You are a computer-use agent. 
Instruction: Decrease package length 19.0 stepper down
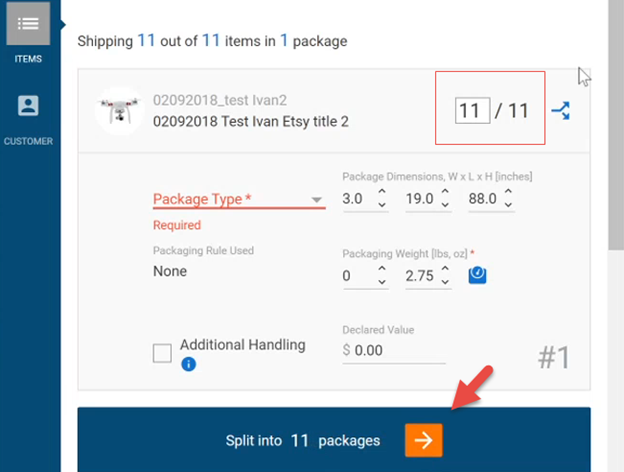pos(445,205)
